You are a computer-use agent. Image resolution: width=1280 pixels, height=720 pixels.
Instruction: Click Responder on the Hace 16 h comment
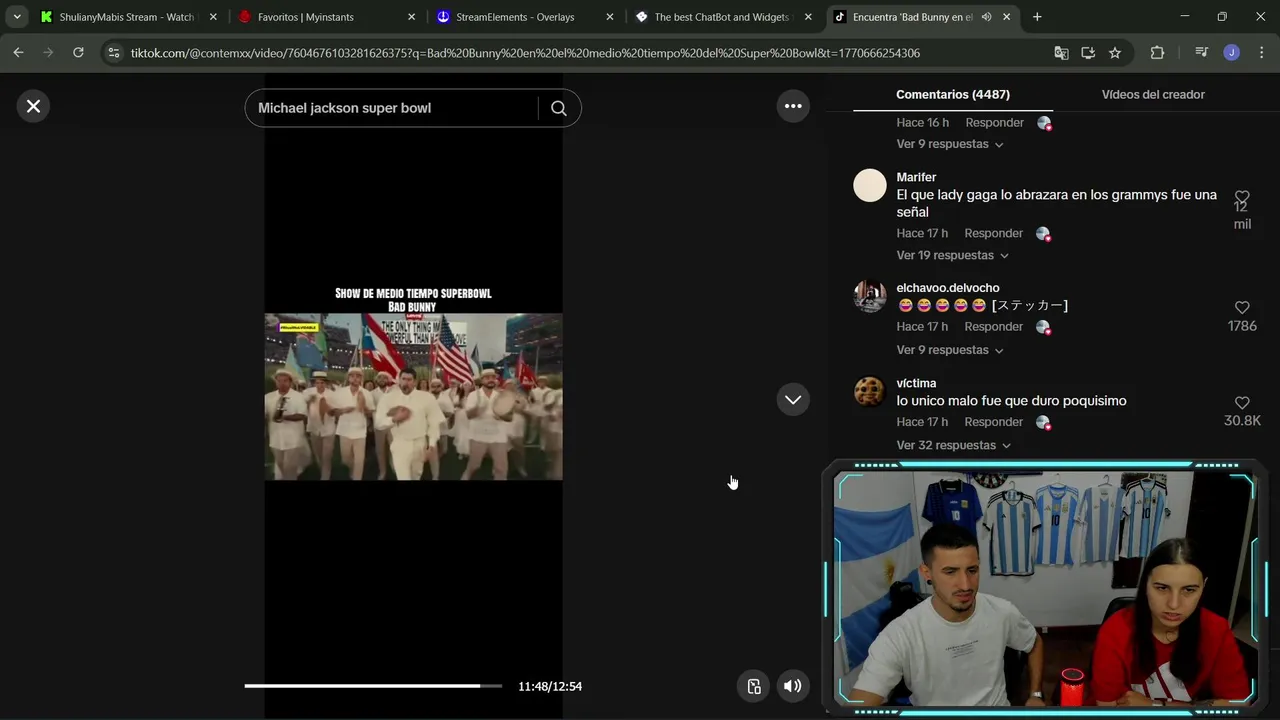coord(994,122)
